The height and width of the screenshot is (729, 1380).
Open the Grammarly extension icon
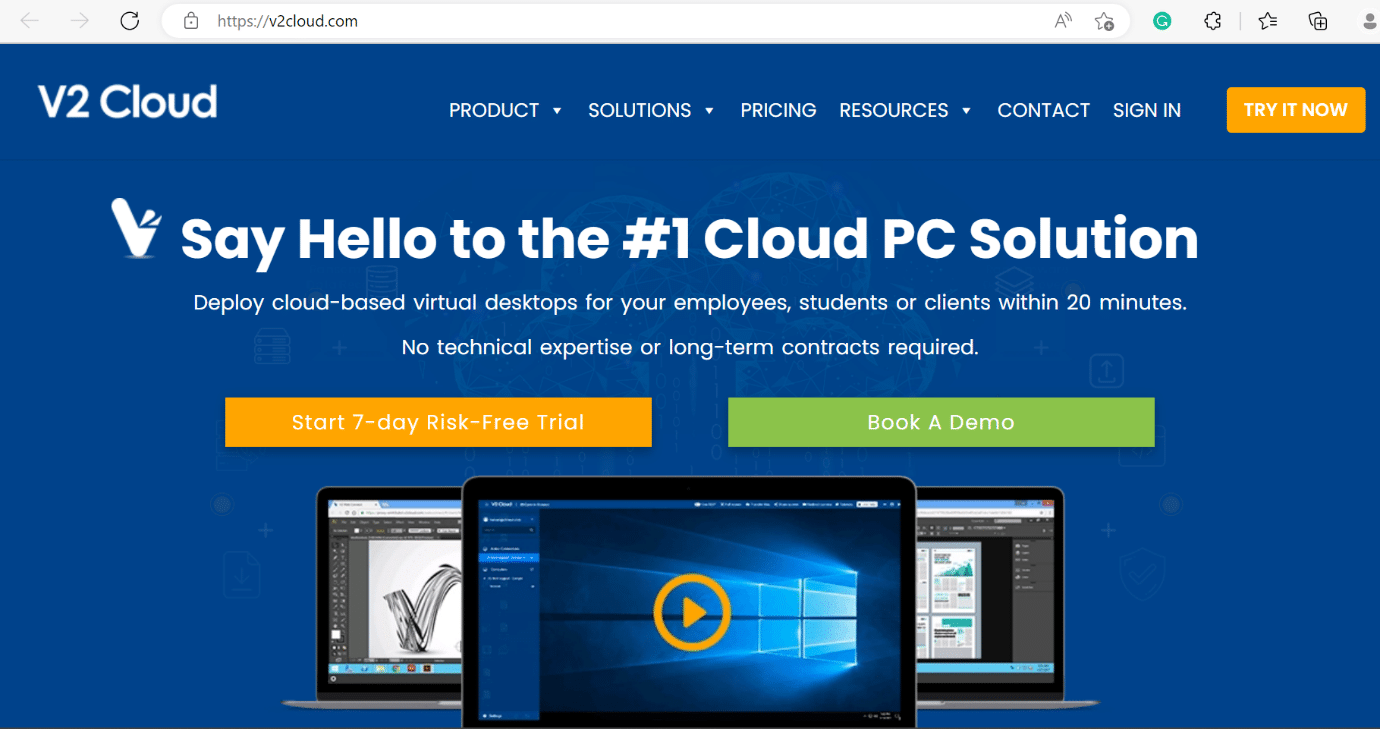coord(1162,21)
